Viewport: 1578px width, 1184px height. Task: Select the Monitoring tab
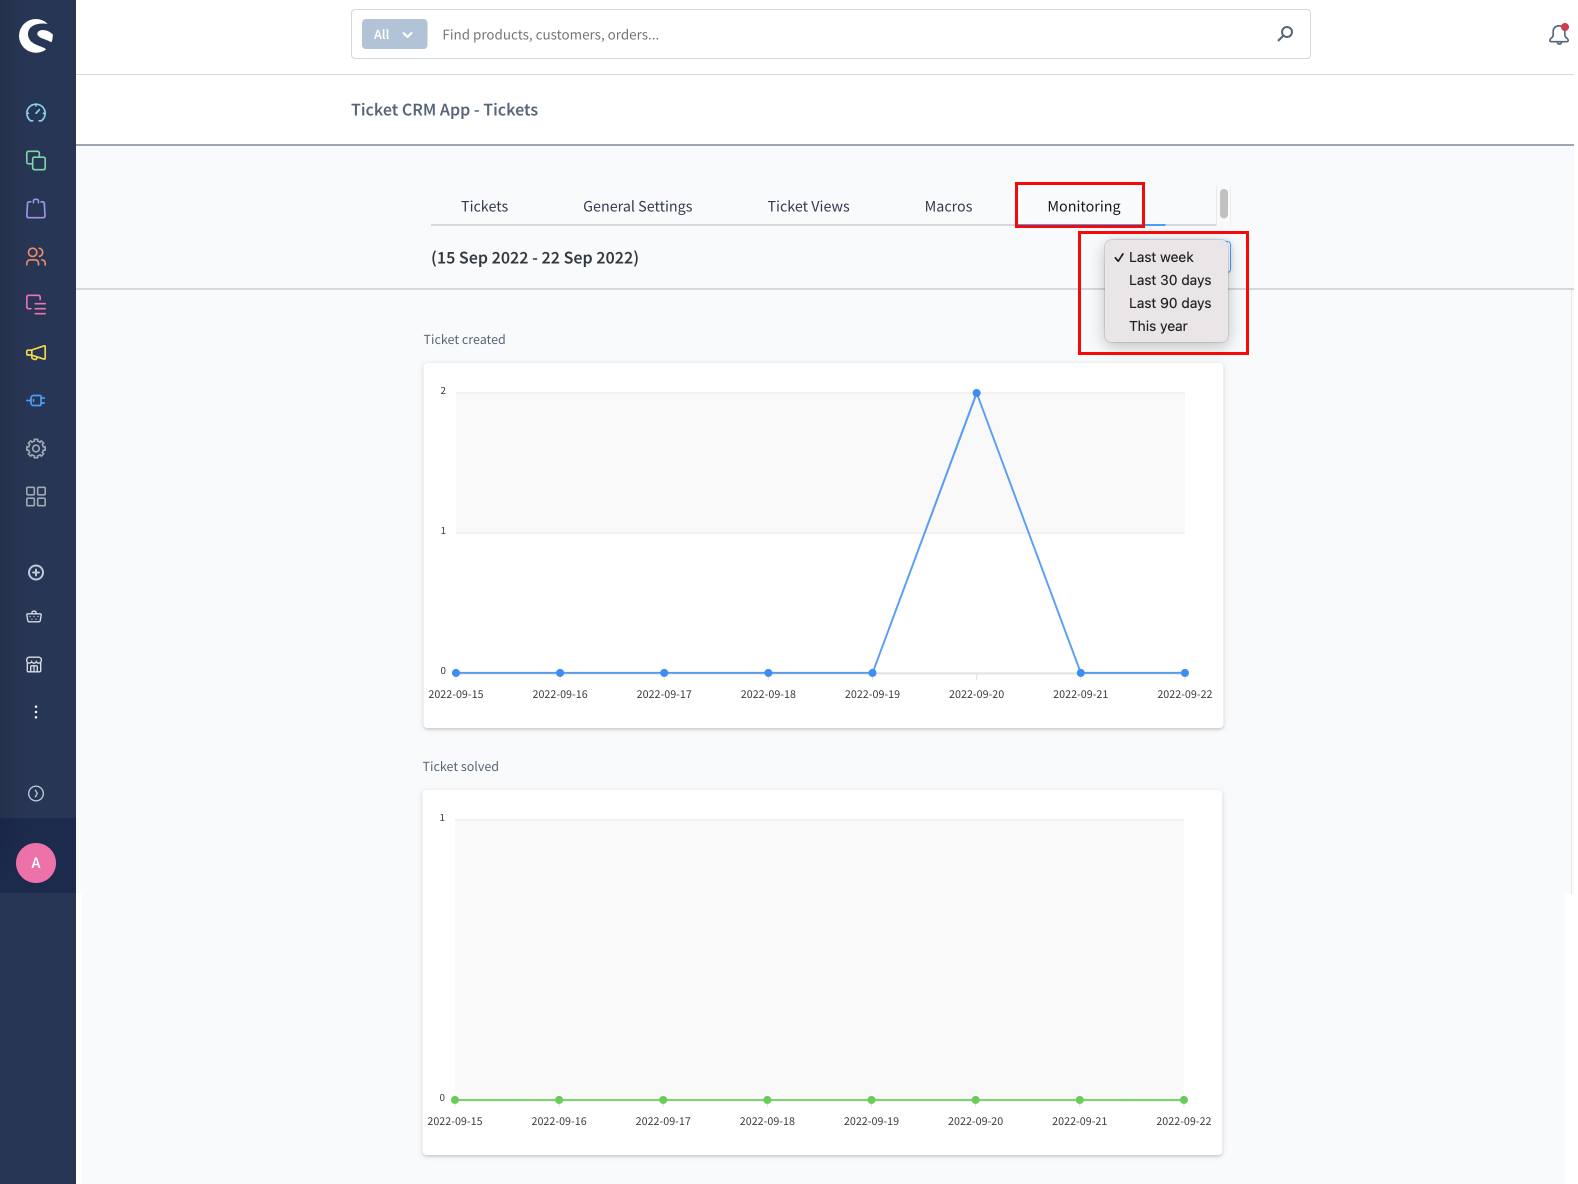1084,206
